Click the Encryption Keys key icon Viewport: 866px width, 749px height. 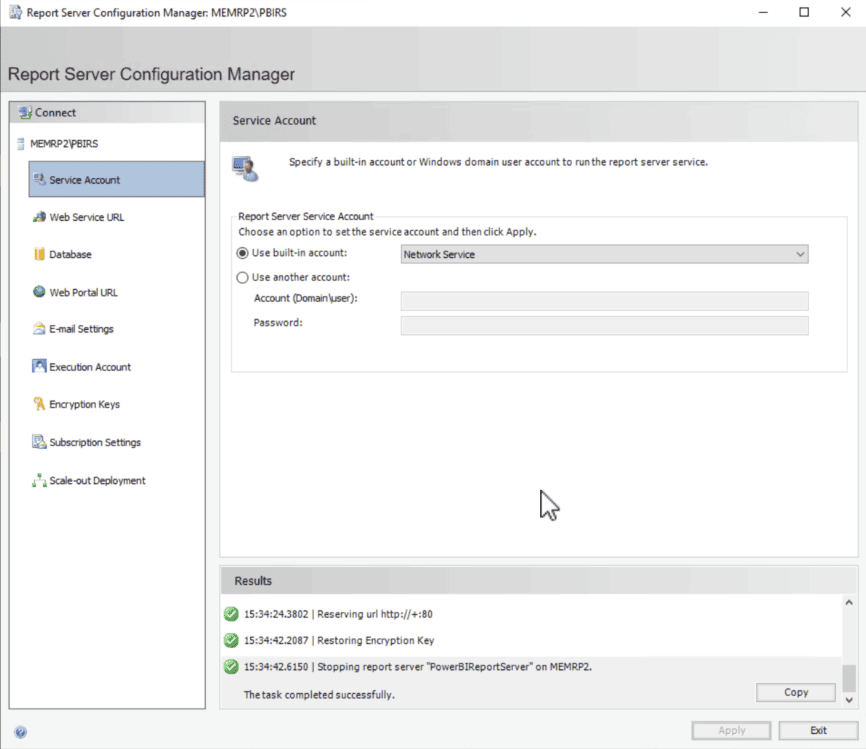point(39,404)
